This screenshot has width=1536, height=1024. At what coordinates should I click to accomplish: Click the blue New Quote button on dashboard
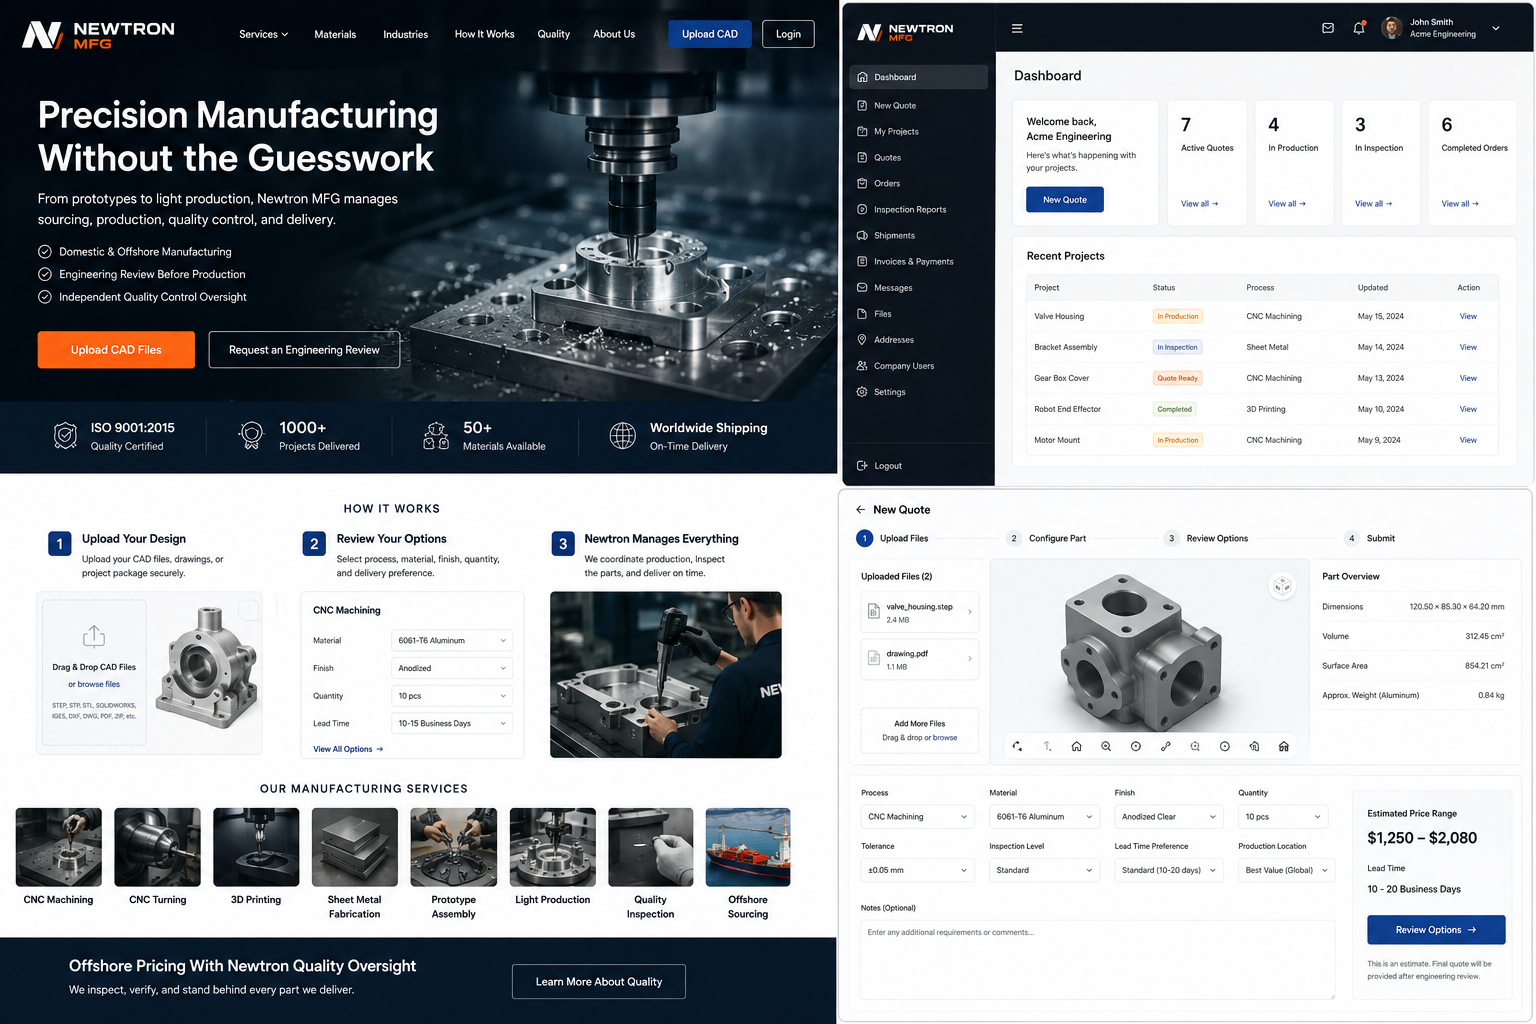[x=1065, y=200]
